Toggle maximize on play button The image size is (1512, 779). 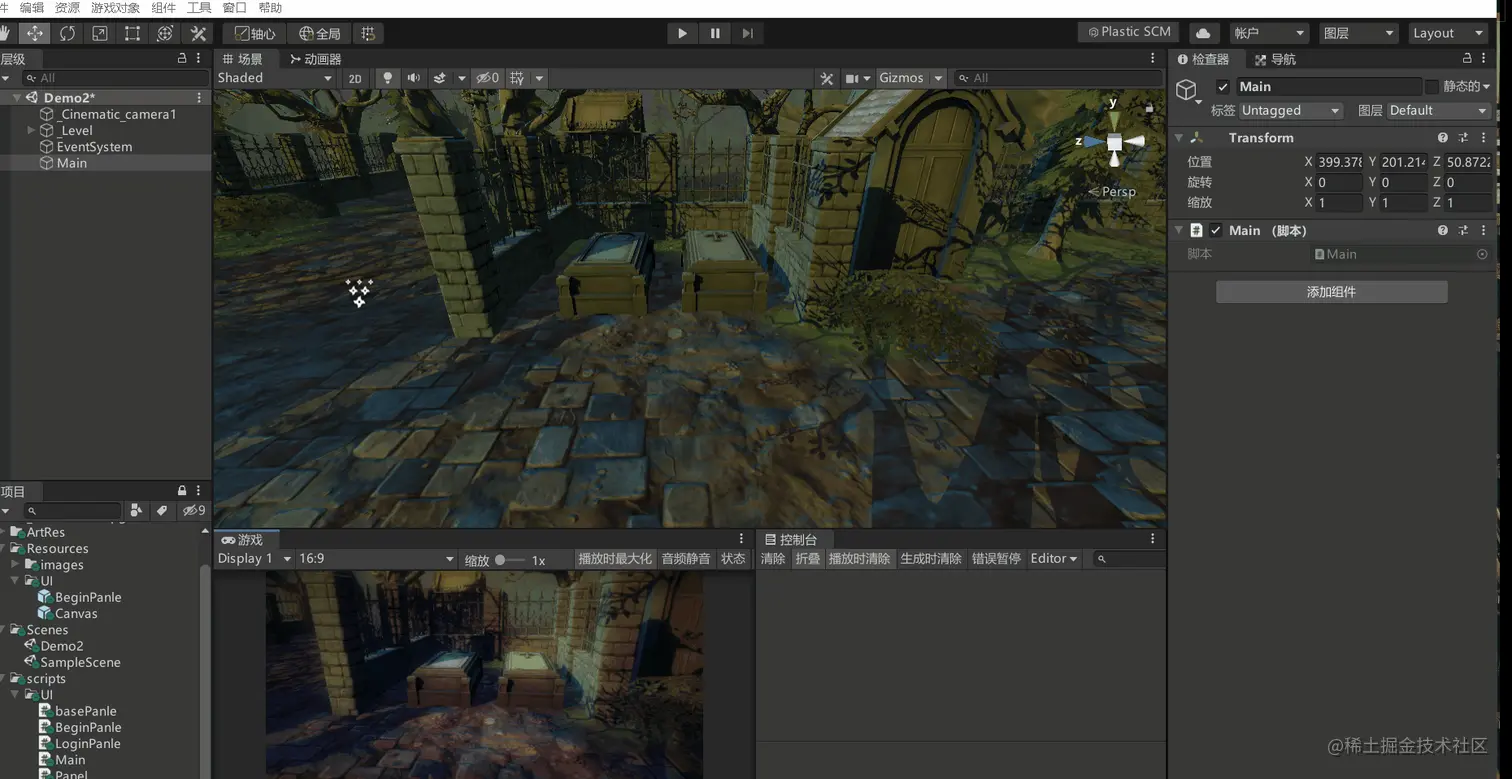coord(615,559)
